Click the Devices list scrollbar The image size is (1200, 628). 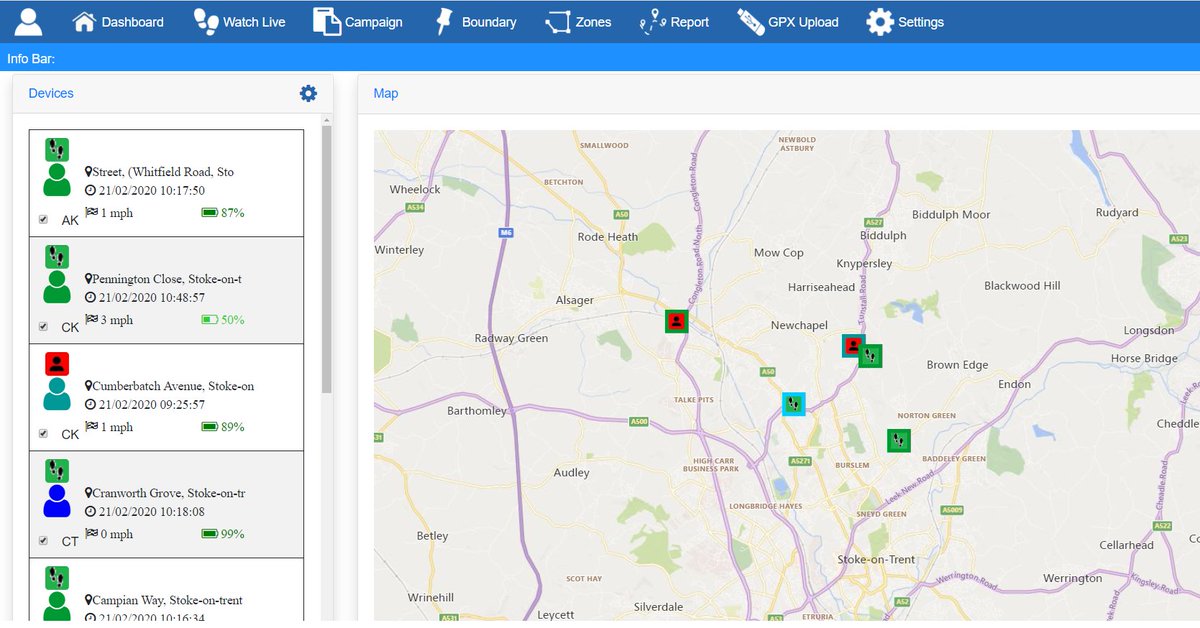[x=326, y=260]
